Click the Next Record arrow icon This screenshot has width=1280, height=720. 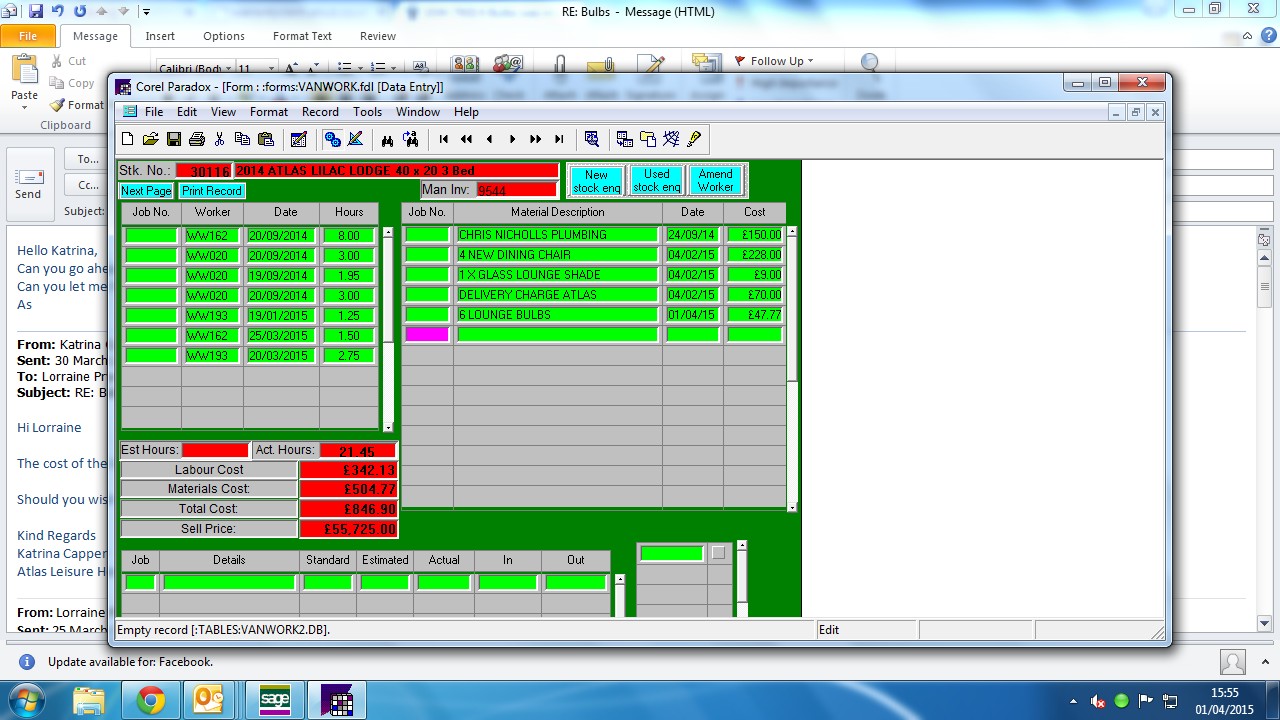point(513,139)
